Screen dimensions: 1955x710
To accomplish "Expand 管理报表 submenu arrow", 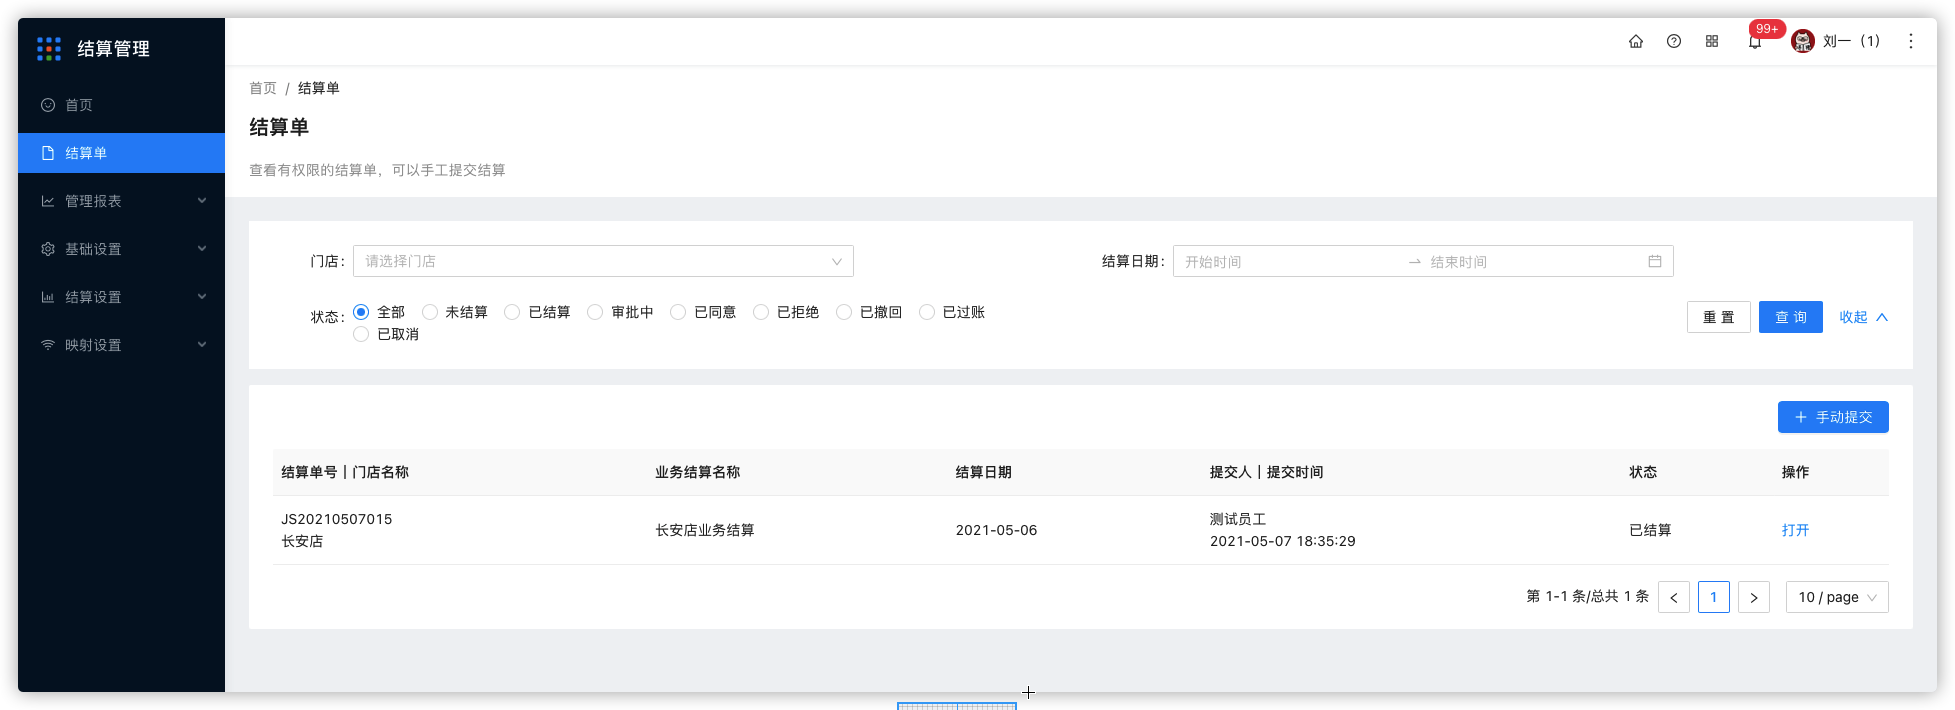I will pyautogui.click(x=202, y=201).
